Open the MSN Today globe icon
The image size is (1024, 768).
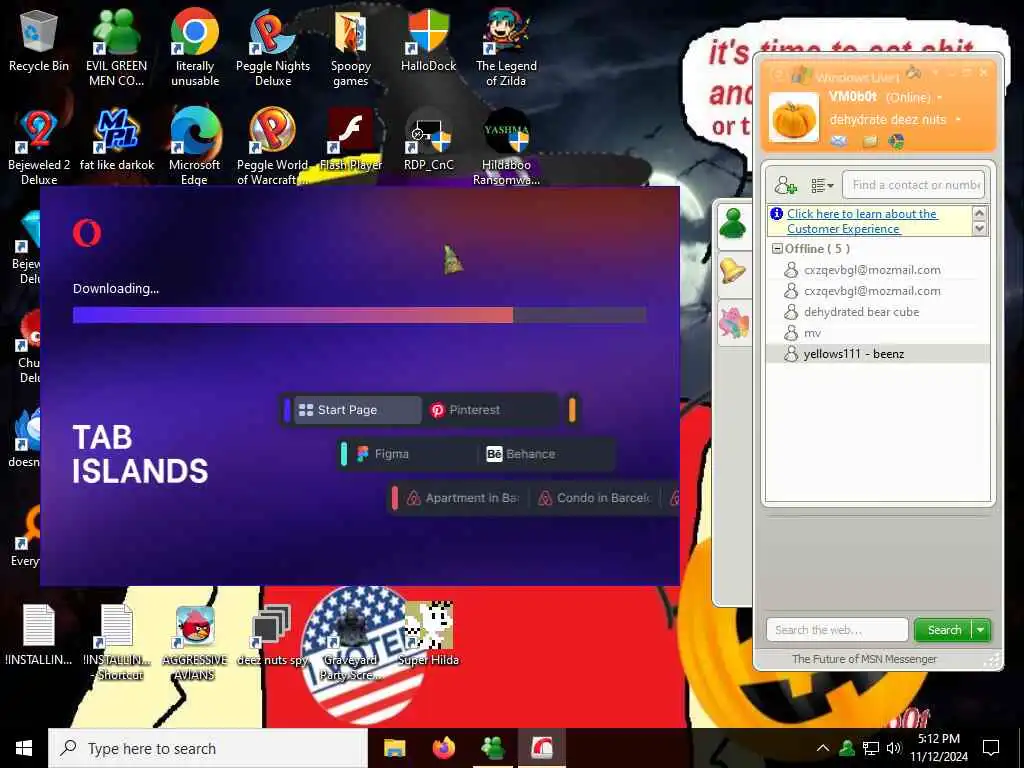coord(897,141)
